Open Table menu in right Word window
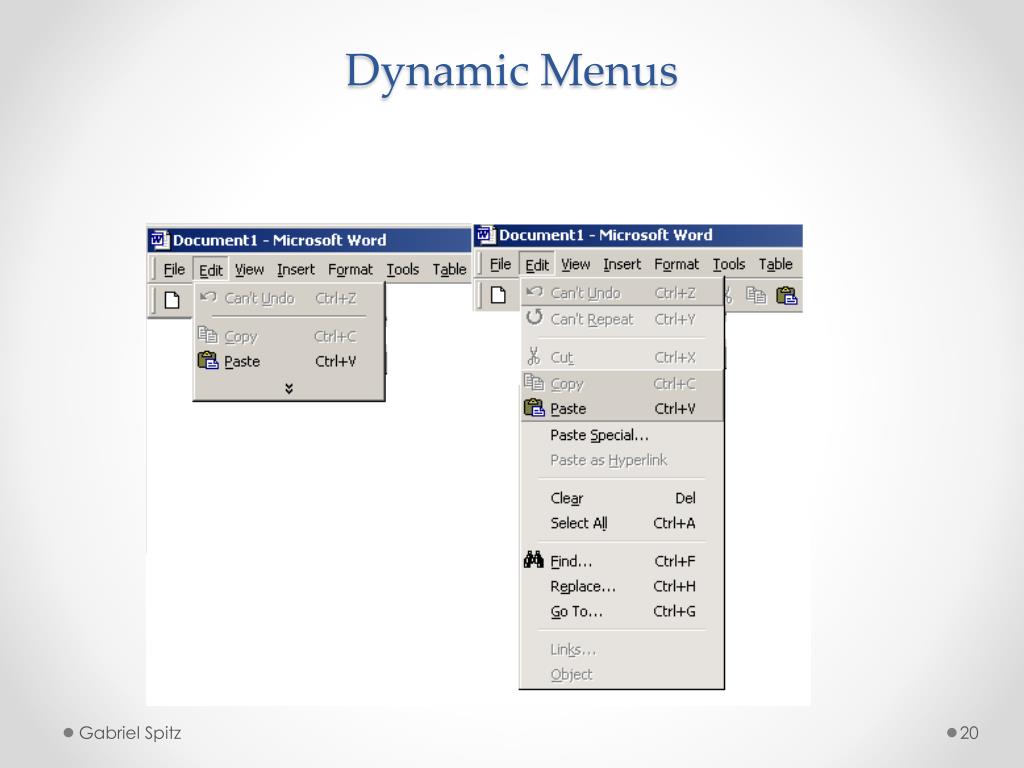 775,264
